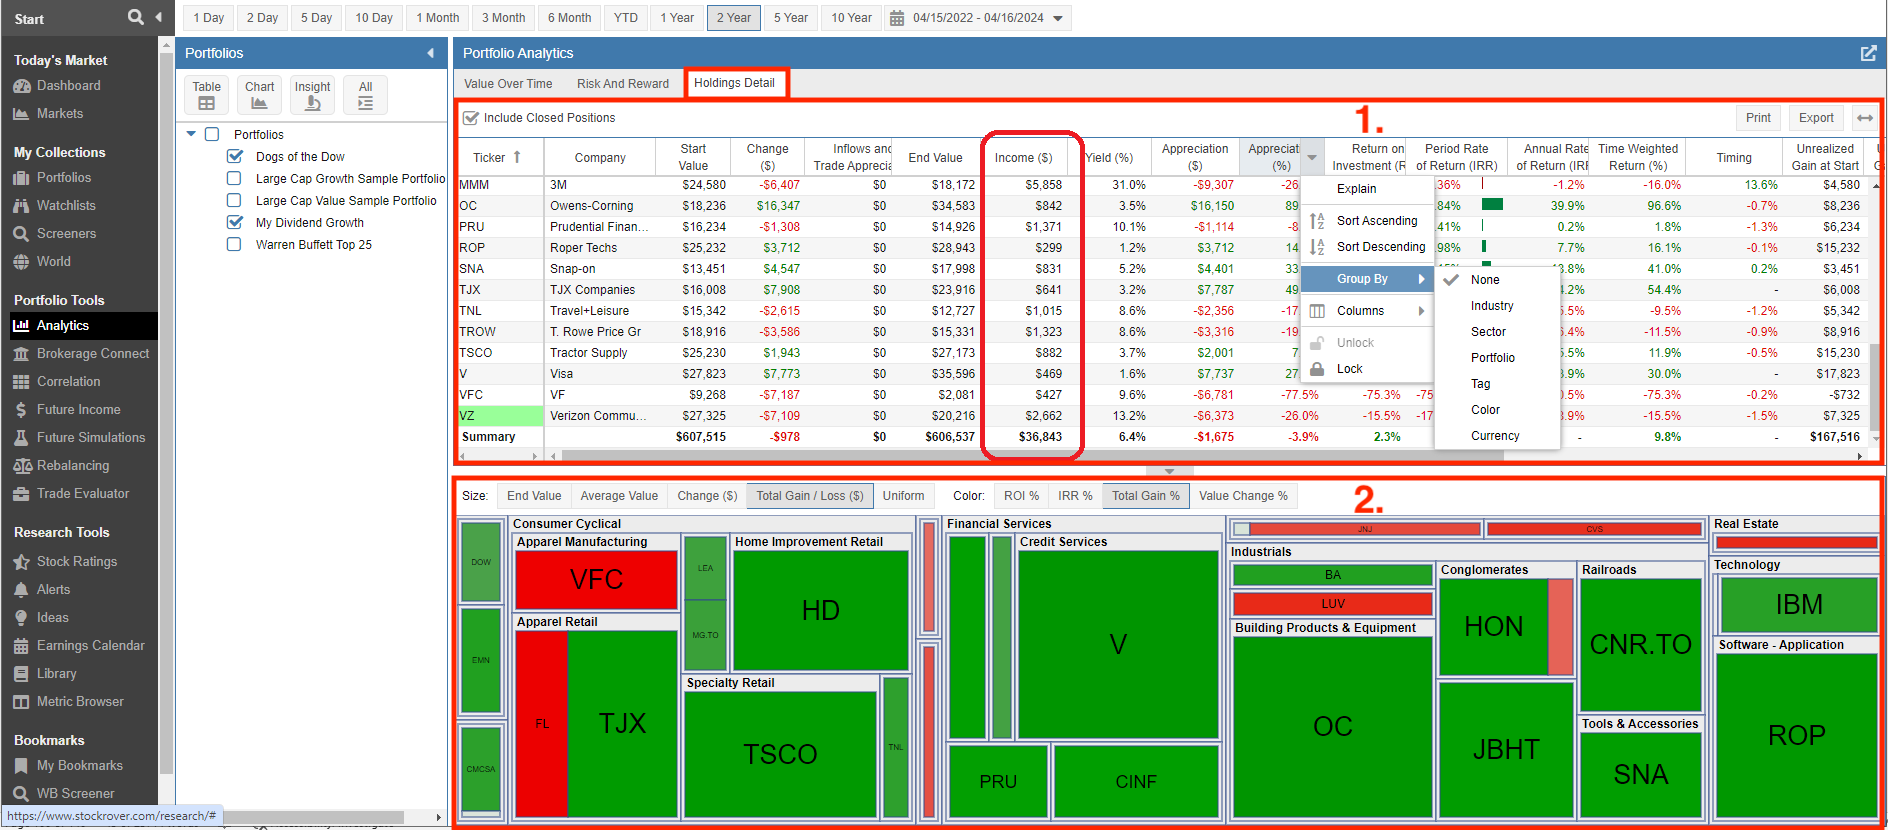Open Future Income tool
The height and width of the screenshot is (830, 1888).
(x=78, y=410)
